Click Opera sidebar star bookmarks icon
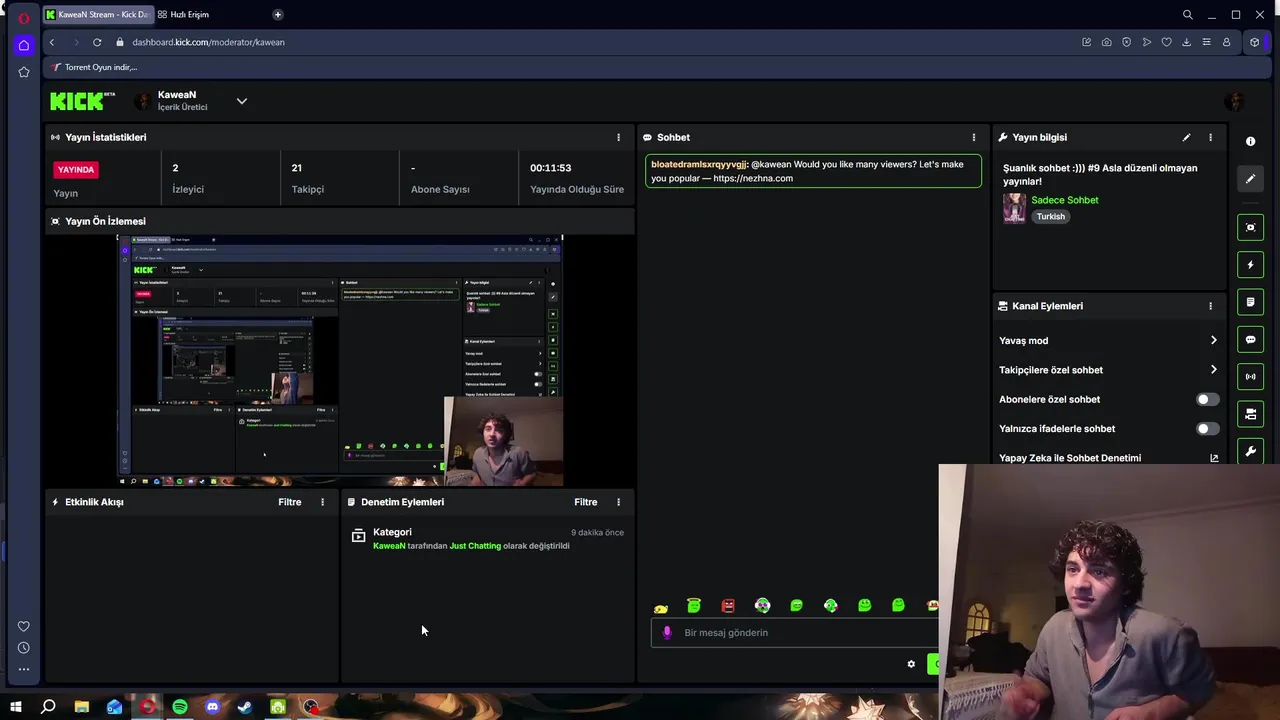 click(x=24, y=72)
